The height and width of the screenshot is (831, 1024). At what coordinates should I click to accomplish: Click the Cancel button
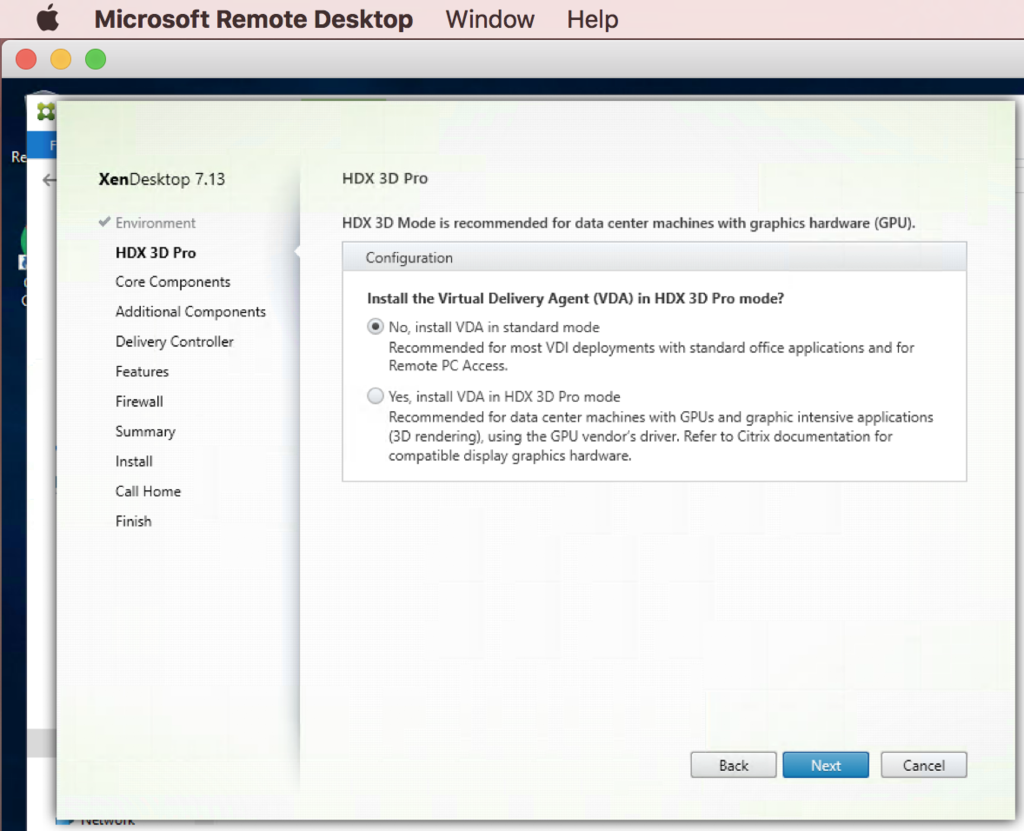pyautogui.click(x=923, y=765)
